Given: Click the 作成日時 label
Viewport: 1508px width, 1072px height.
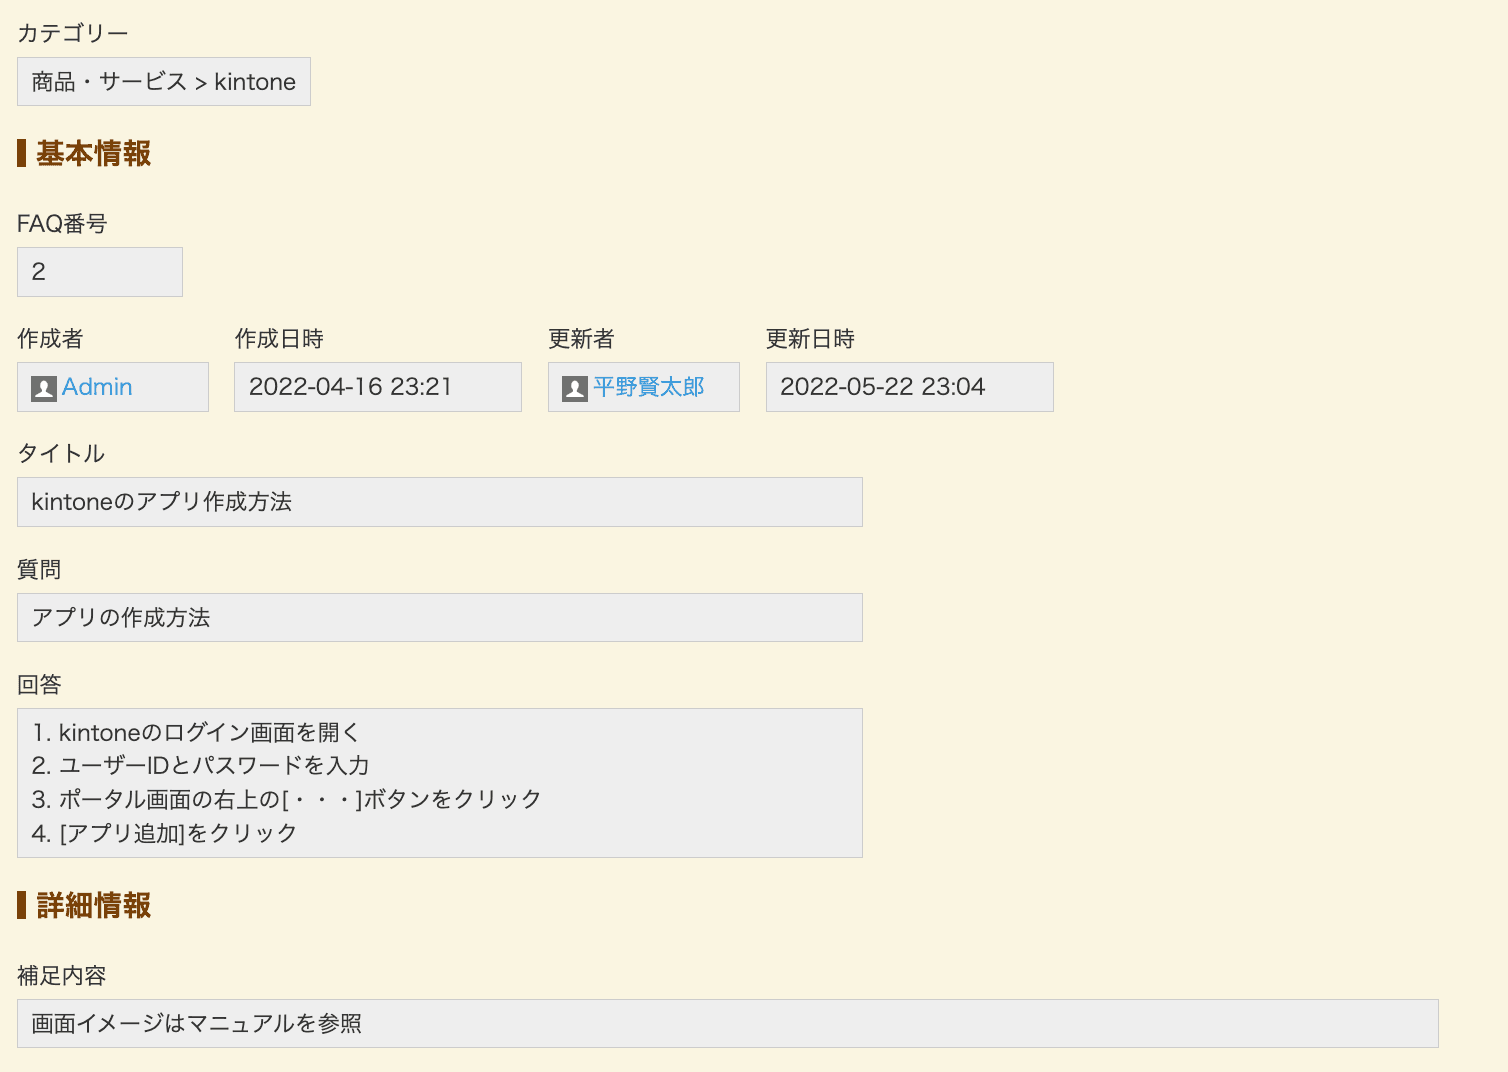Looking at the screenshot, I should point(279,339).
